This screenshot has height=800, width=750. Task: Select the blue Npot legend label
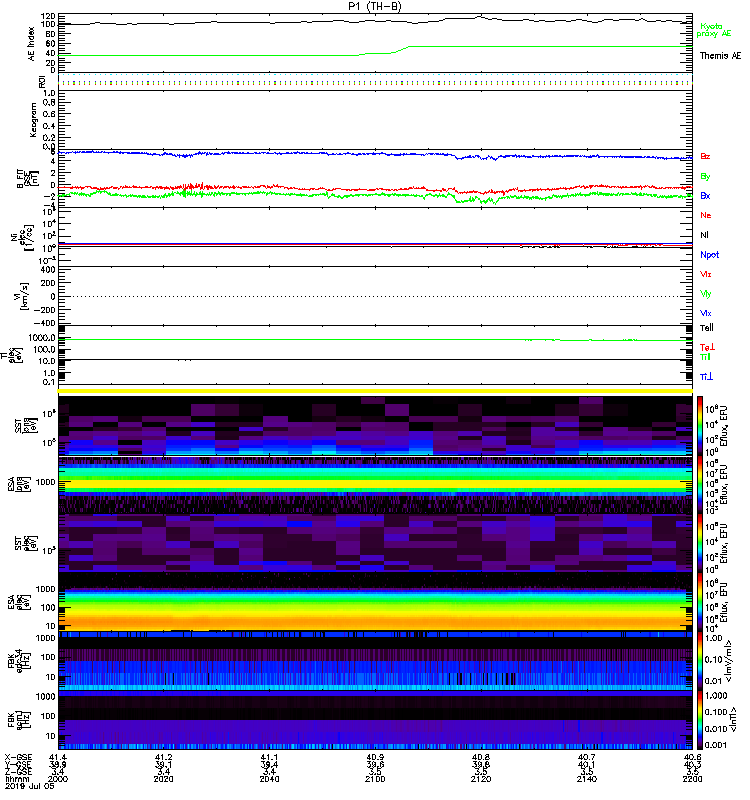coord(709,255)
